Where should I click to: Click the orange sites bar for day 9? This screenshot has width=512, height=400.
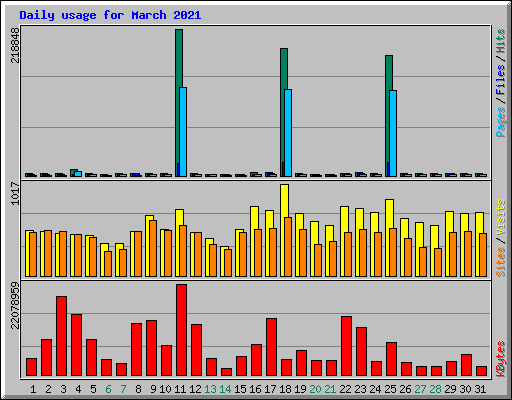(153, 248)
